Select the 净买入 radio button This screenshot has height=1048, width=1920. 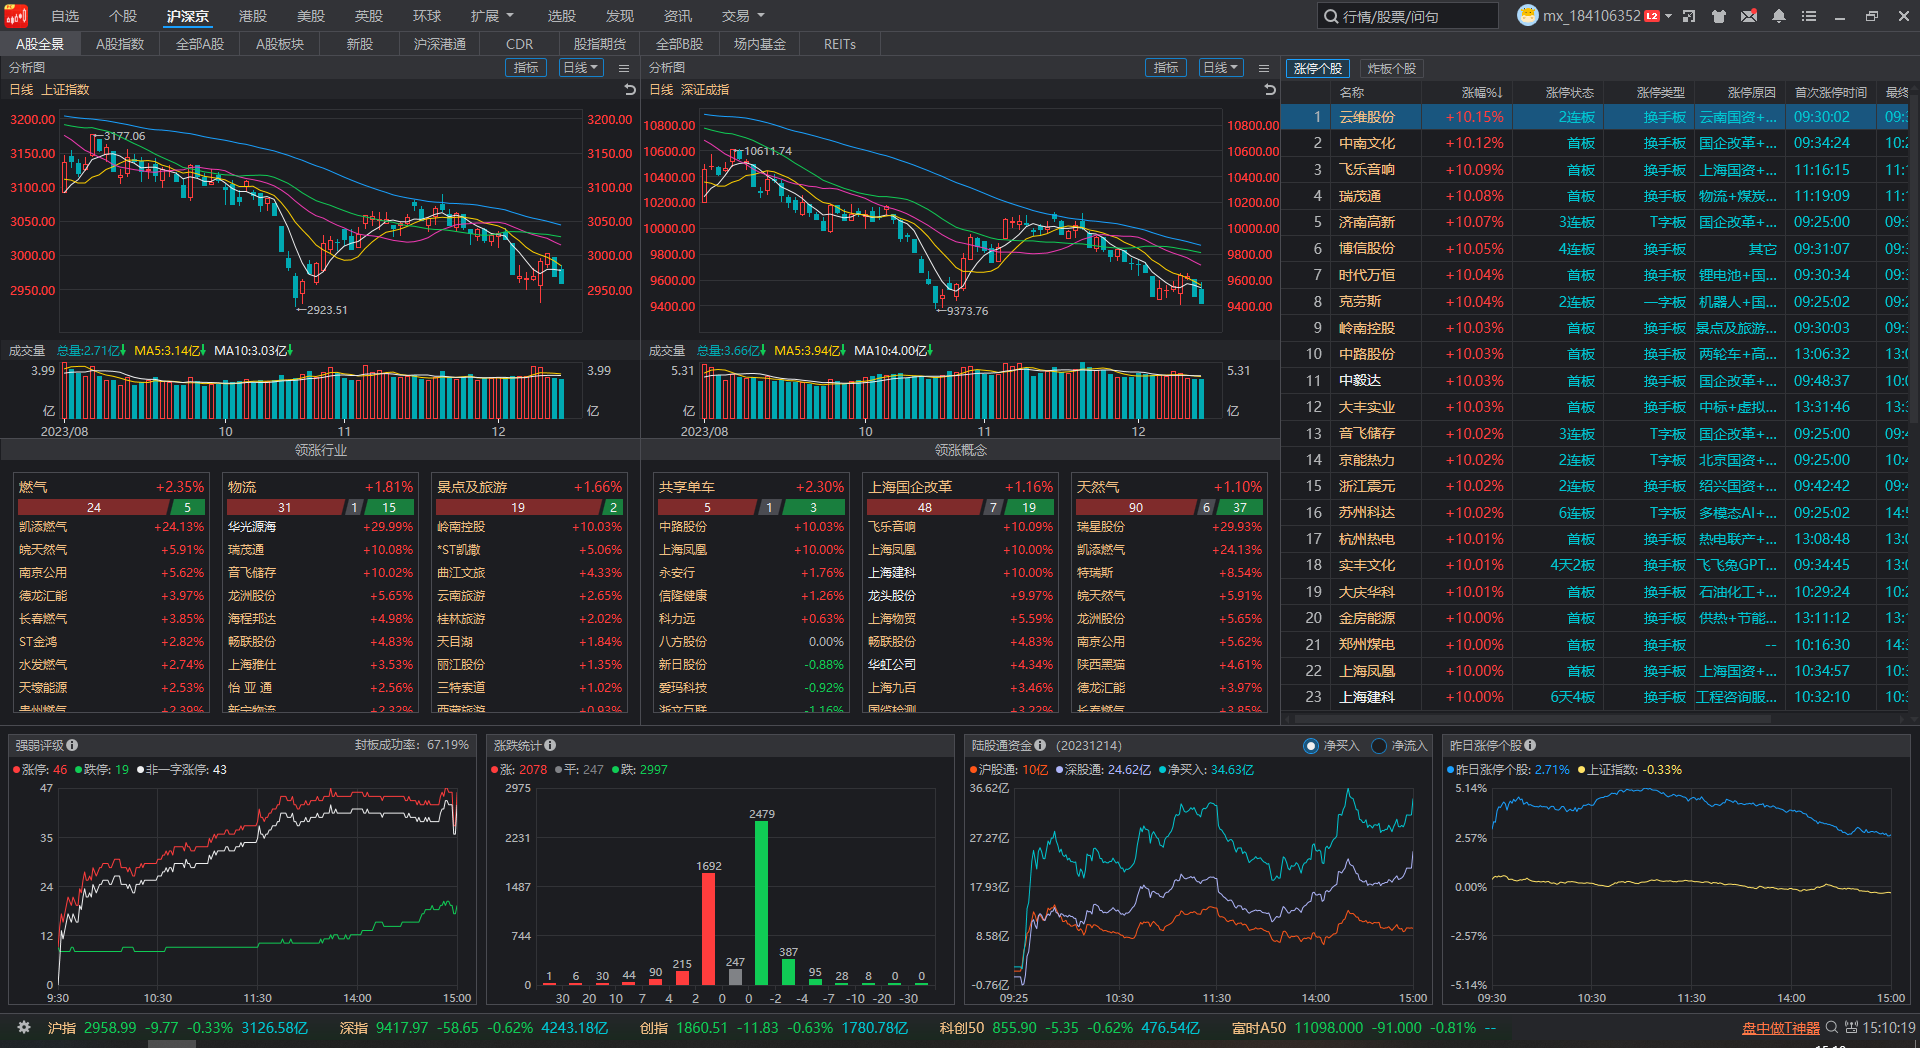pos(1311,746)
